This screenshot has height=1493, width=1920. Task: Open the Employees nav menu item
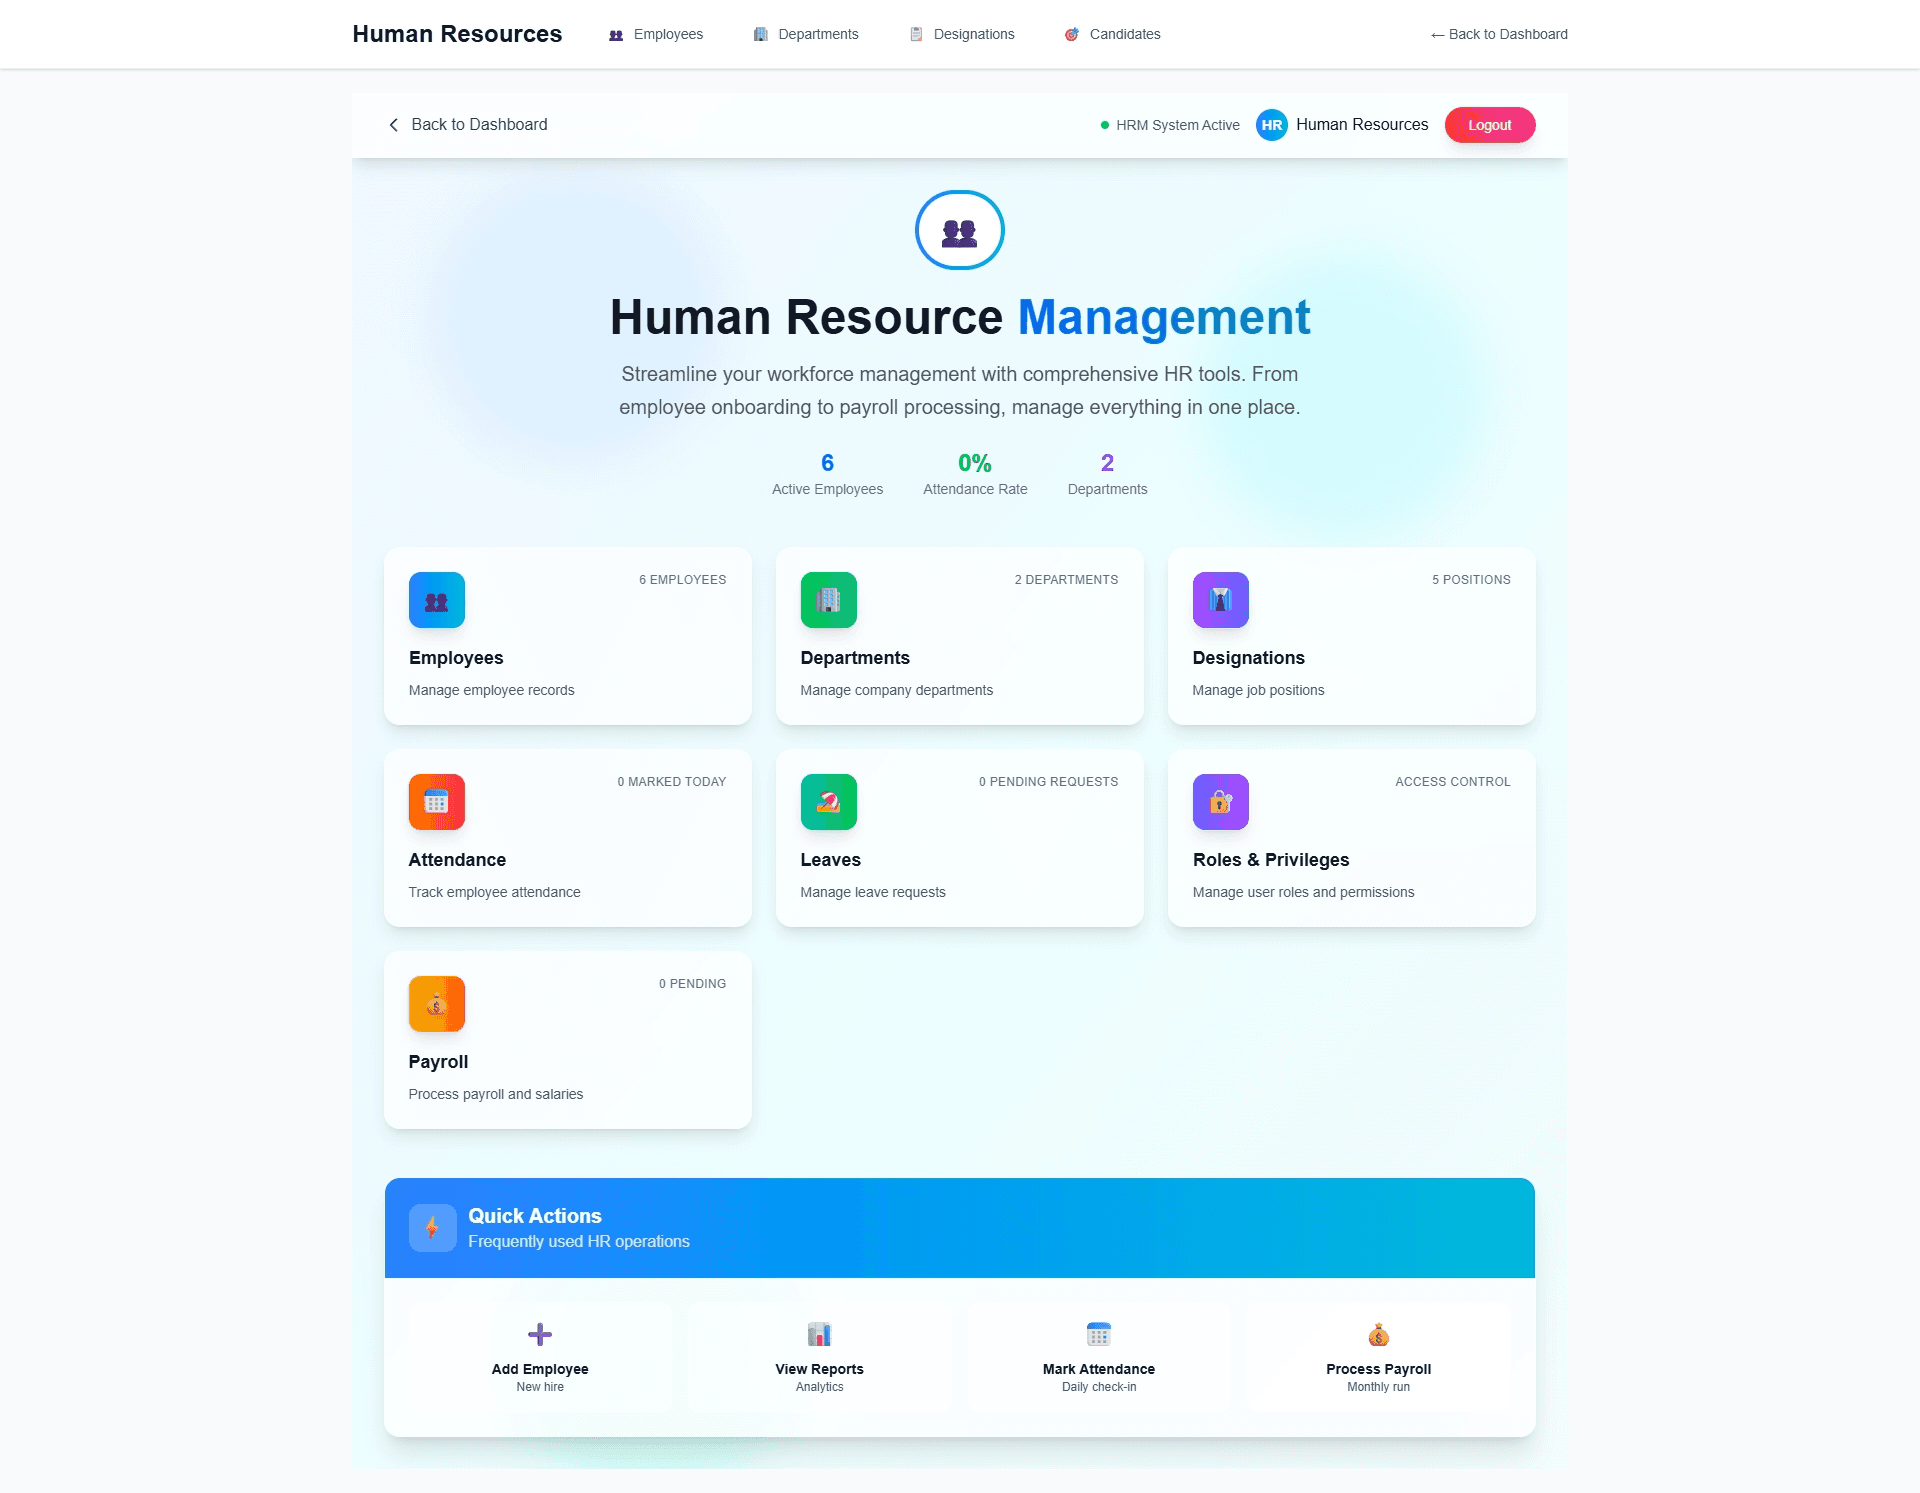coord(657,34)
